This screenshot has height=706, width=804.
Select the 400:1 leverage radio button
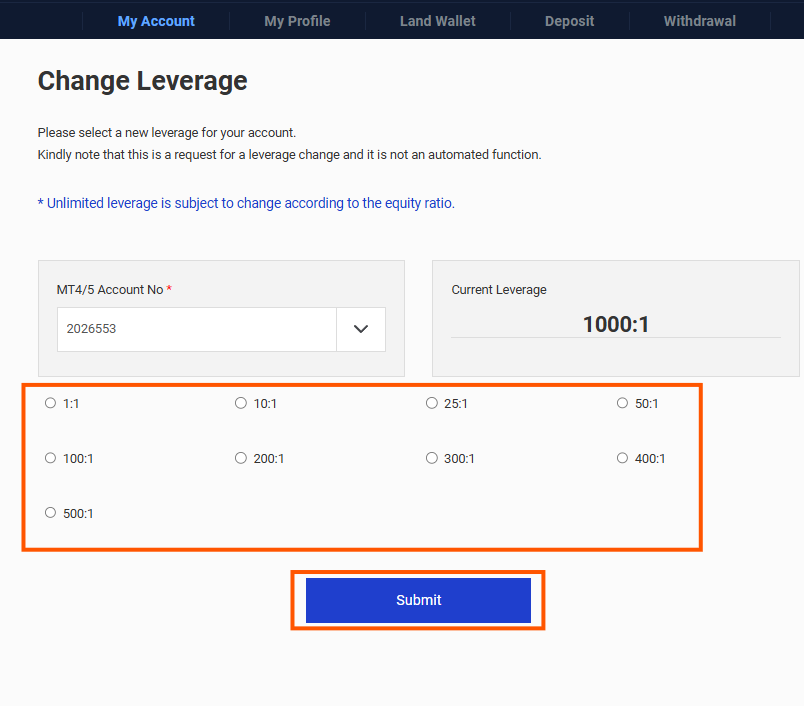[x=623, y=459]
